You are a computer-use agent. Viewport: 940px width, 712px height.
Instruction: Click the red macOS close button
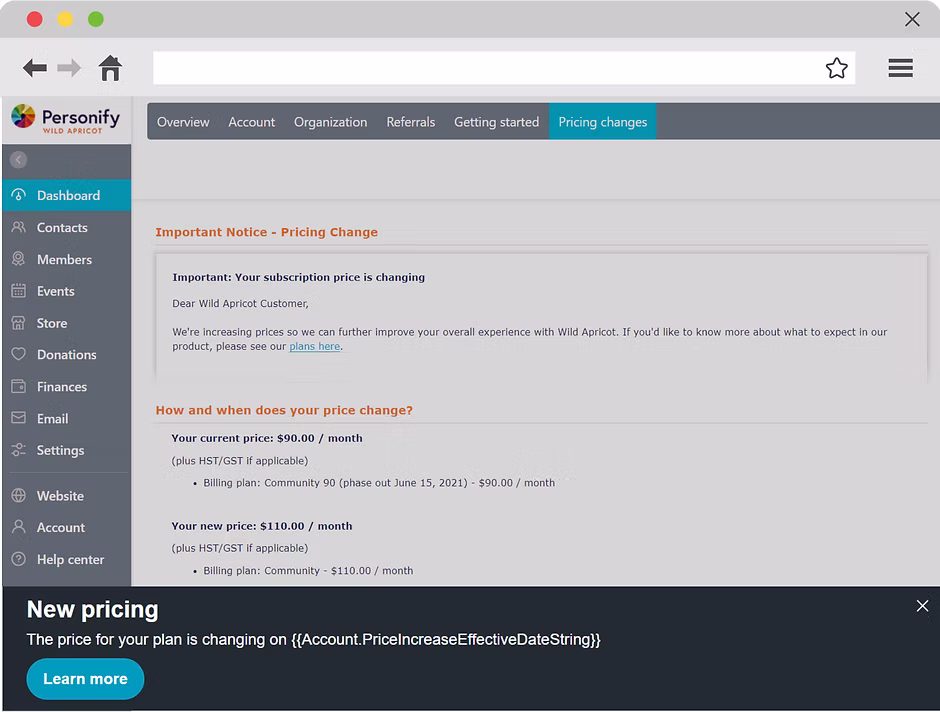tap(35, 19)
